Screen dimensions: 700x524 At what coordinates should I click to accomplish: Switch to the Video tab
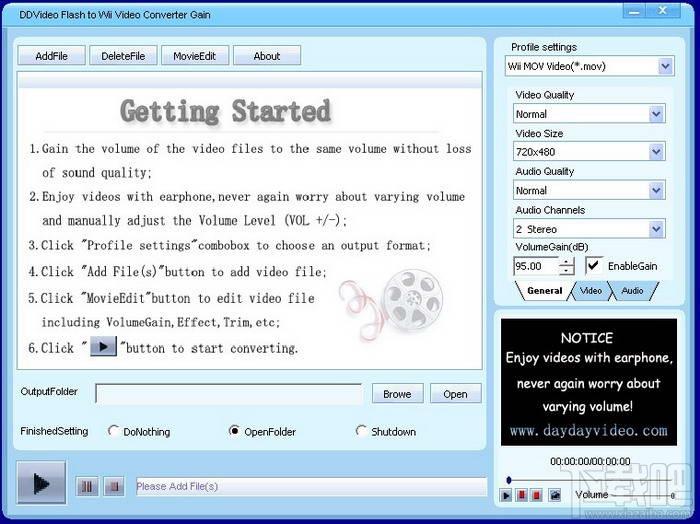tap(591, 291)
